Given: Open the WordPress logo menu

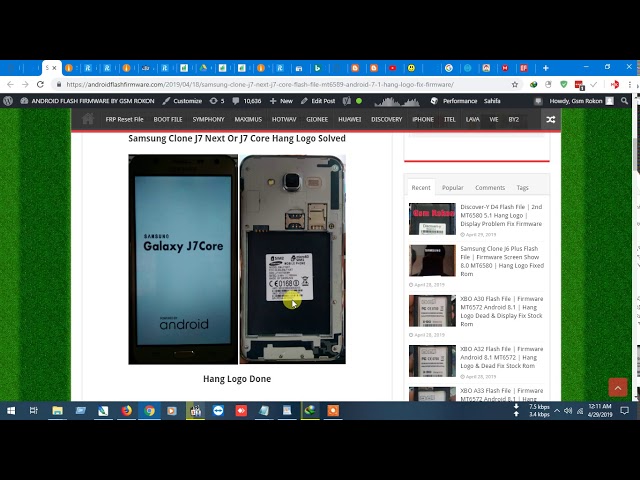Looking at the screenshot, I should tap(8, 101).
